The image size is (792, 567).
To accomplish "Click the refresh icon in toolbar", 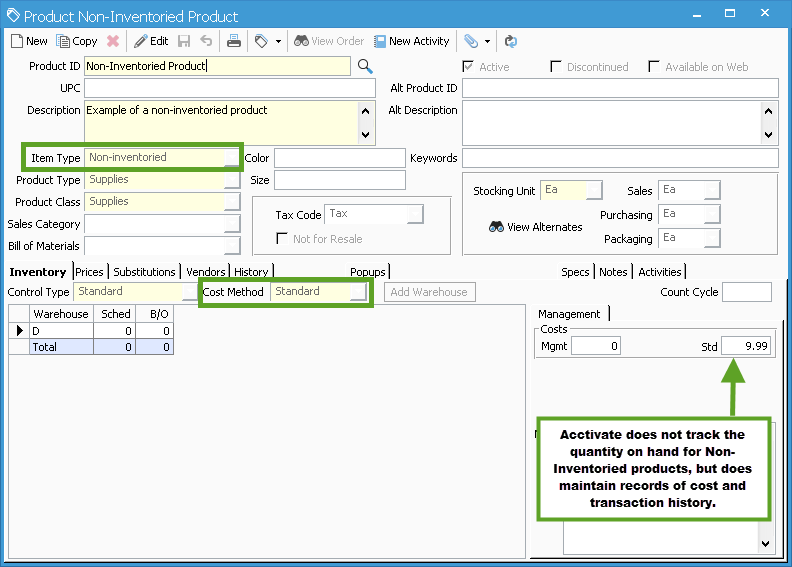I will pos(511,41).
